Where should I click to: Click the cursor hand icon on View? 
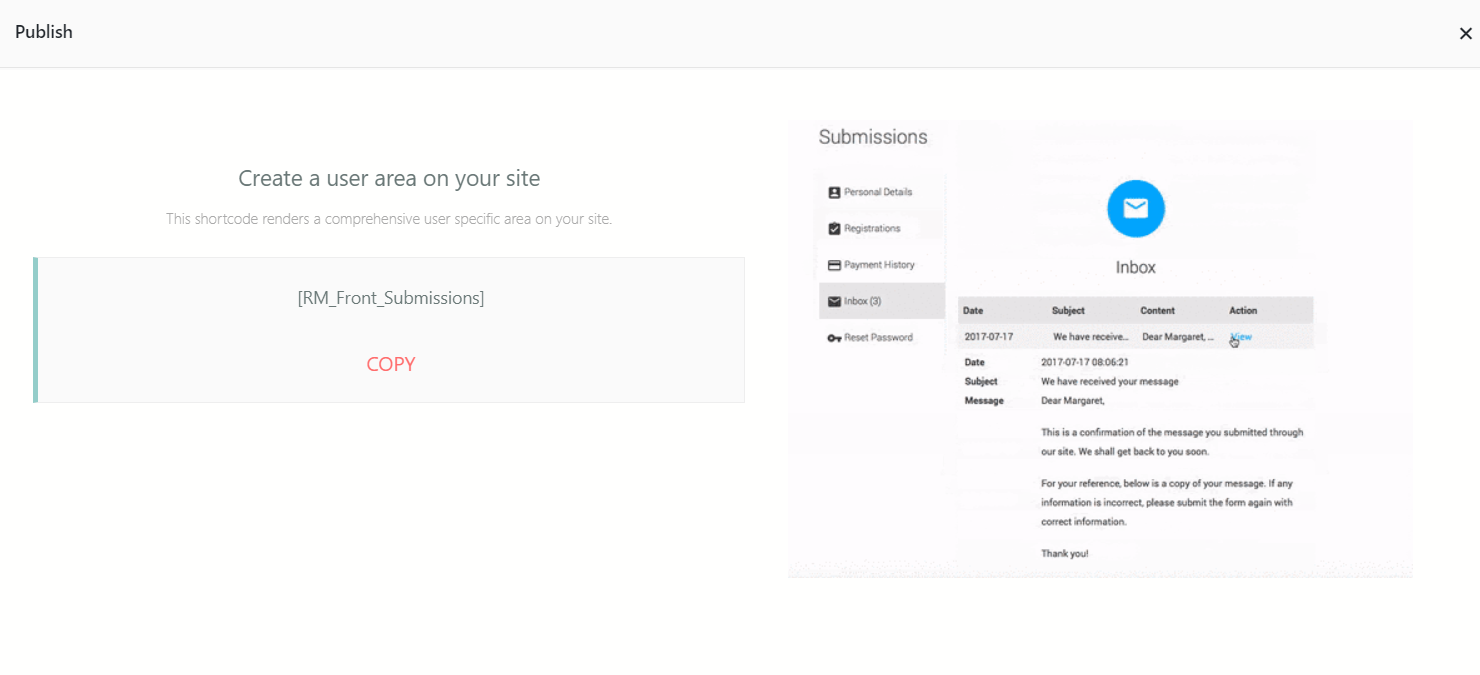pos(1232,341)
